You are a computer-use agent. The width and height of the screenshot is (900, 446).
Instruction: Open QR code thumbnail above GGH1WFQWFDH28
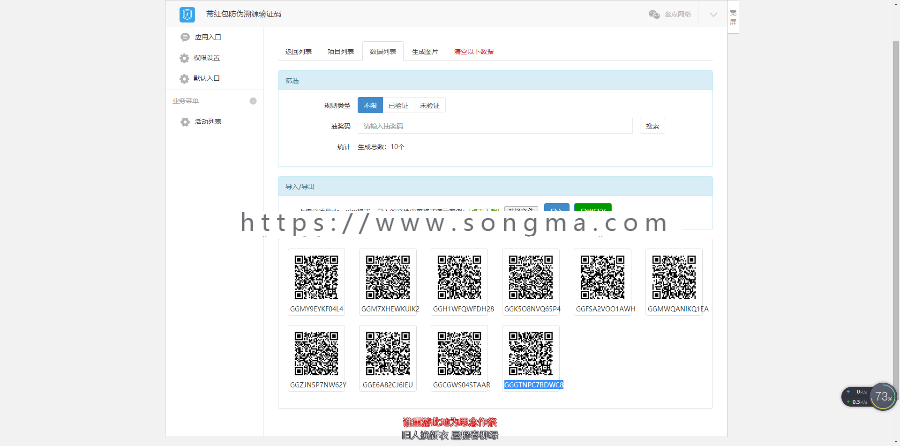click(x=459, y=277)
